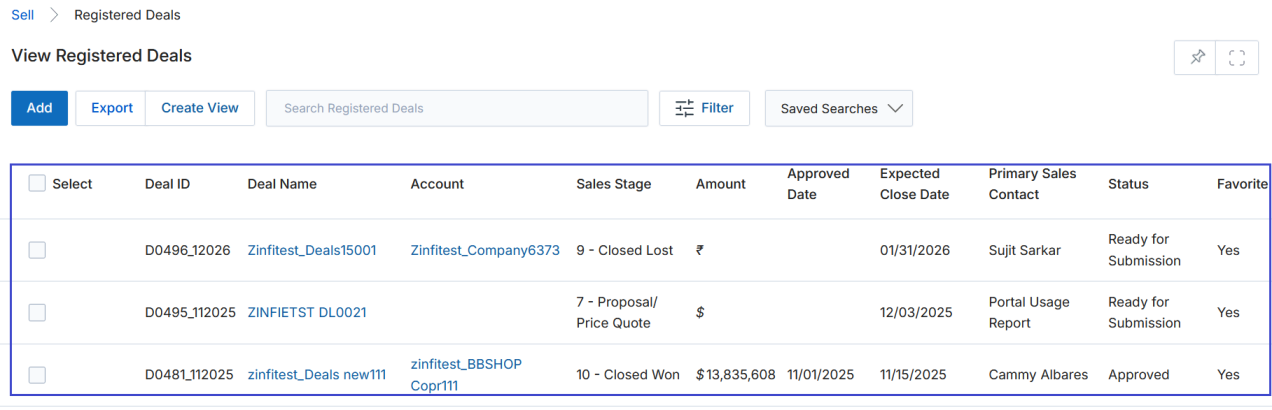This screenshot has height=410, width=1272.
Task: Open account zinfitest_BBSHOP Copr111
Action: click(466, 375)
